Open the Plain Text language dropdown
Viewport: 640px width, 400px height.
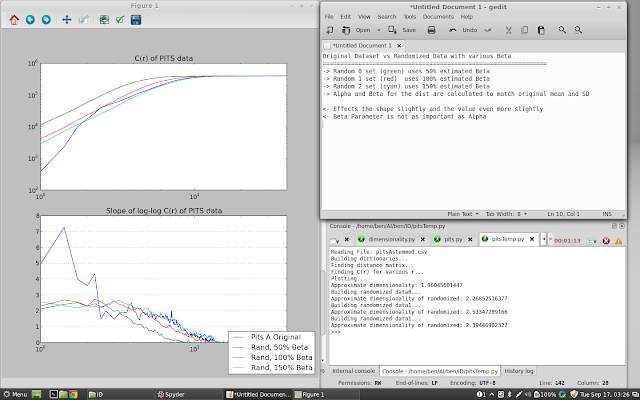coord(463,214)
